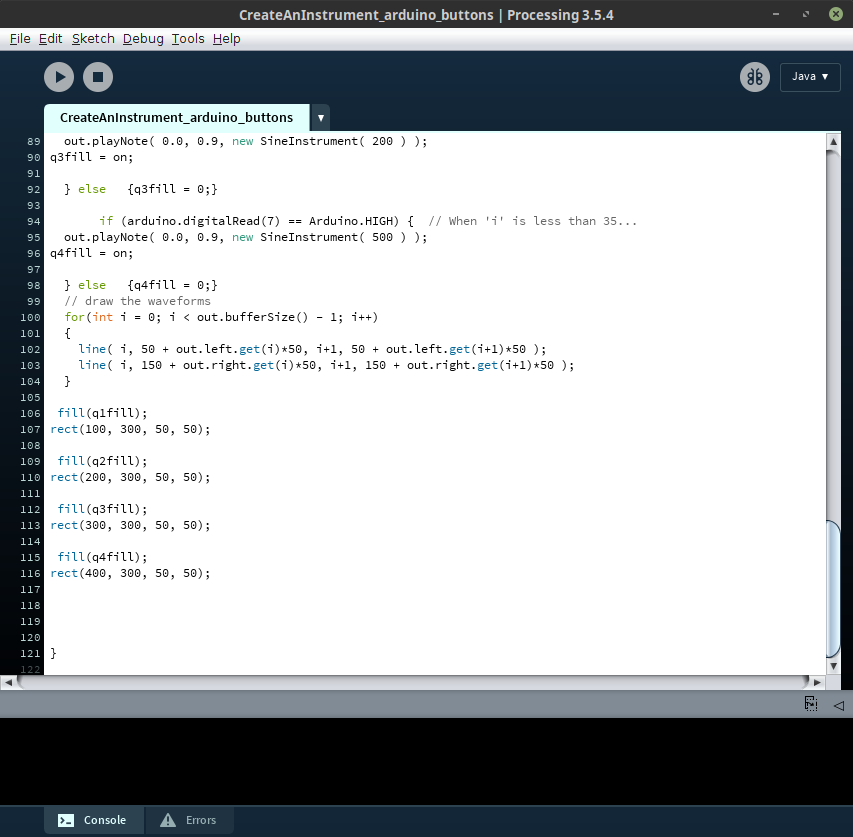The image size is (853, 837).
Task: Click 'SineInstrument( 500 )' on line 95
Action: pyautogui.click(x=333, y=237)
